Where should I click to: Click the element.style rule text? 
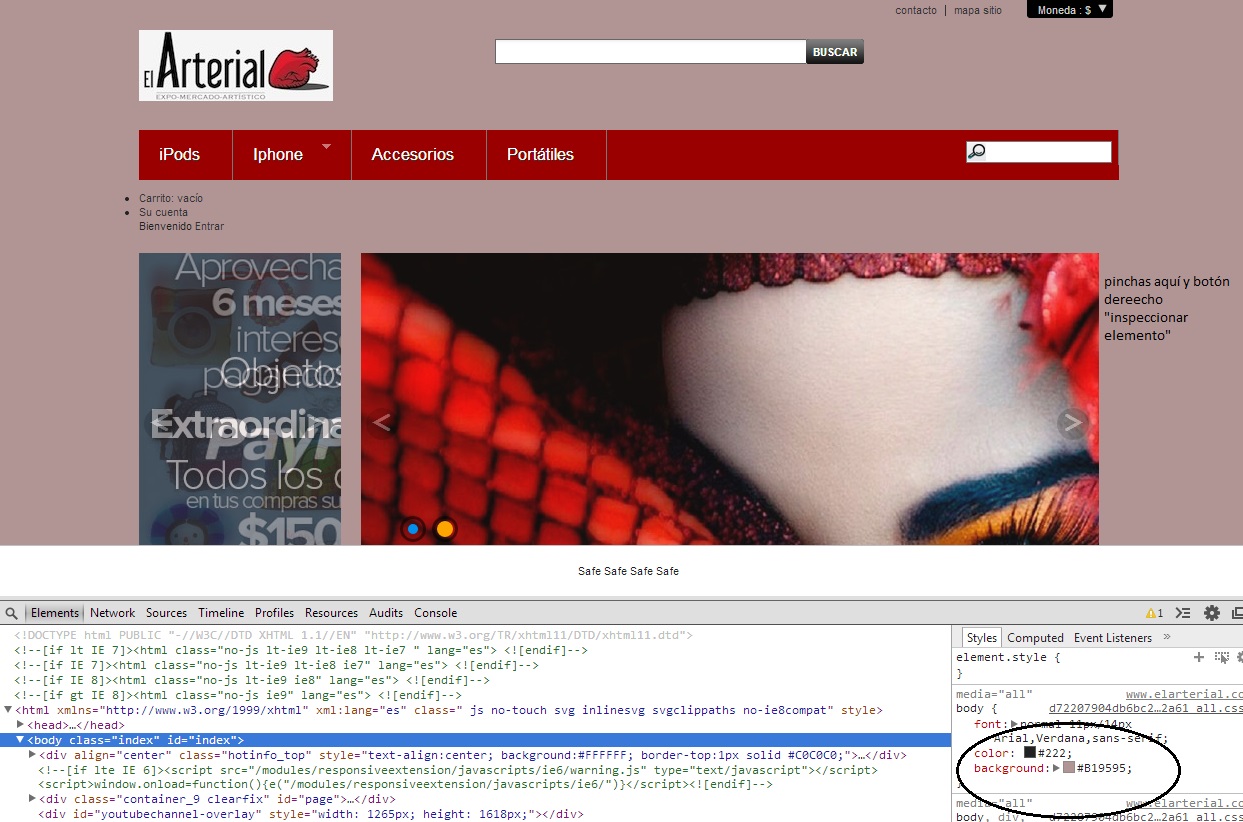point(1008,657)
